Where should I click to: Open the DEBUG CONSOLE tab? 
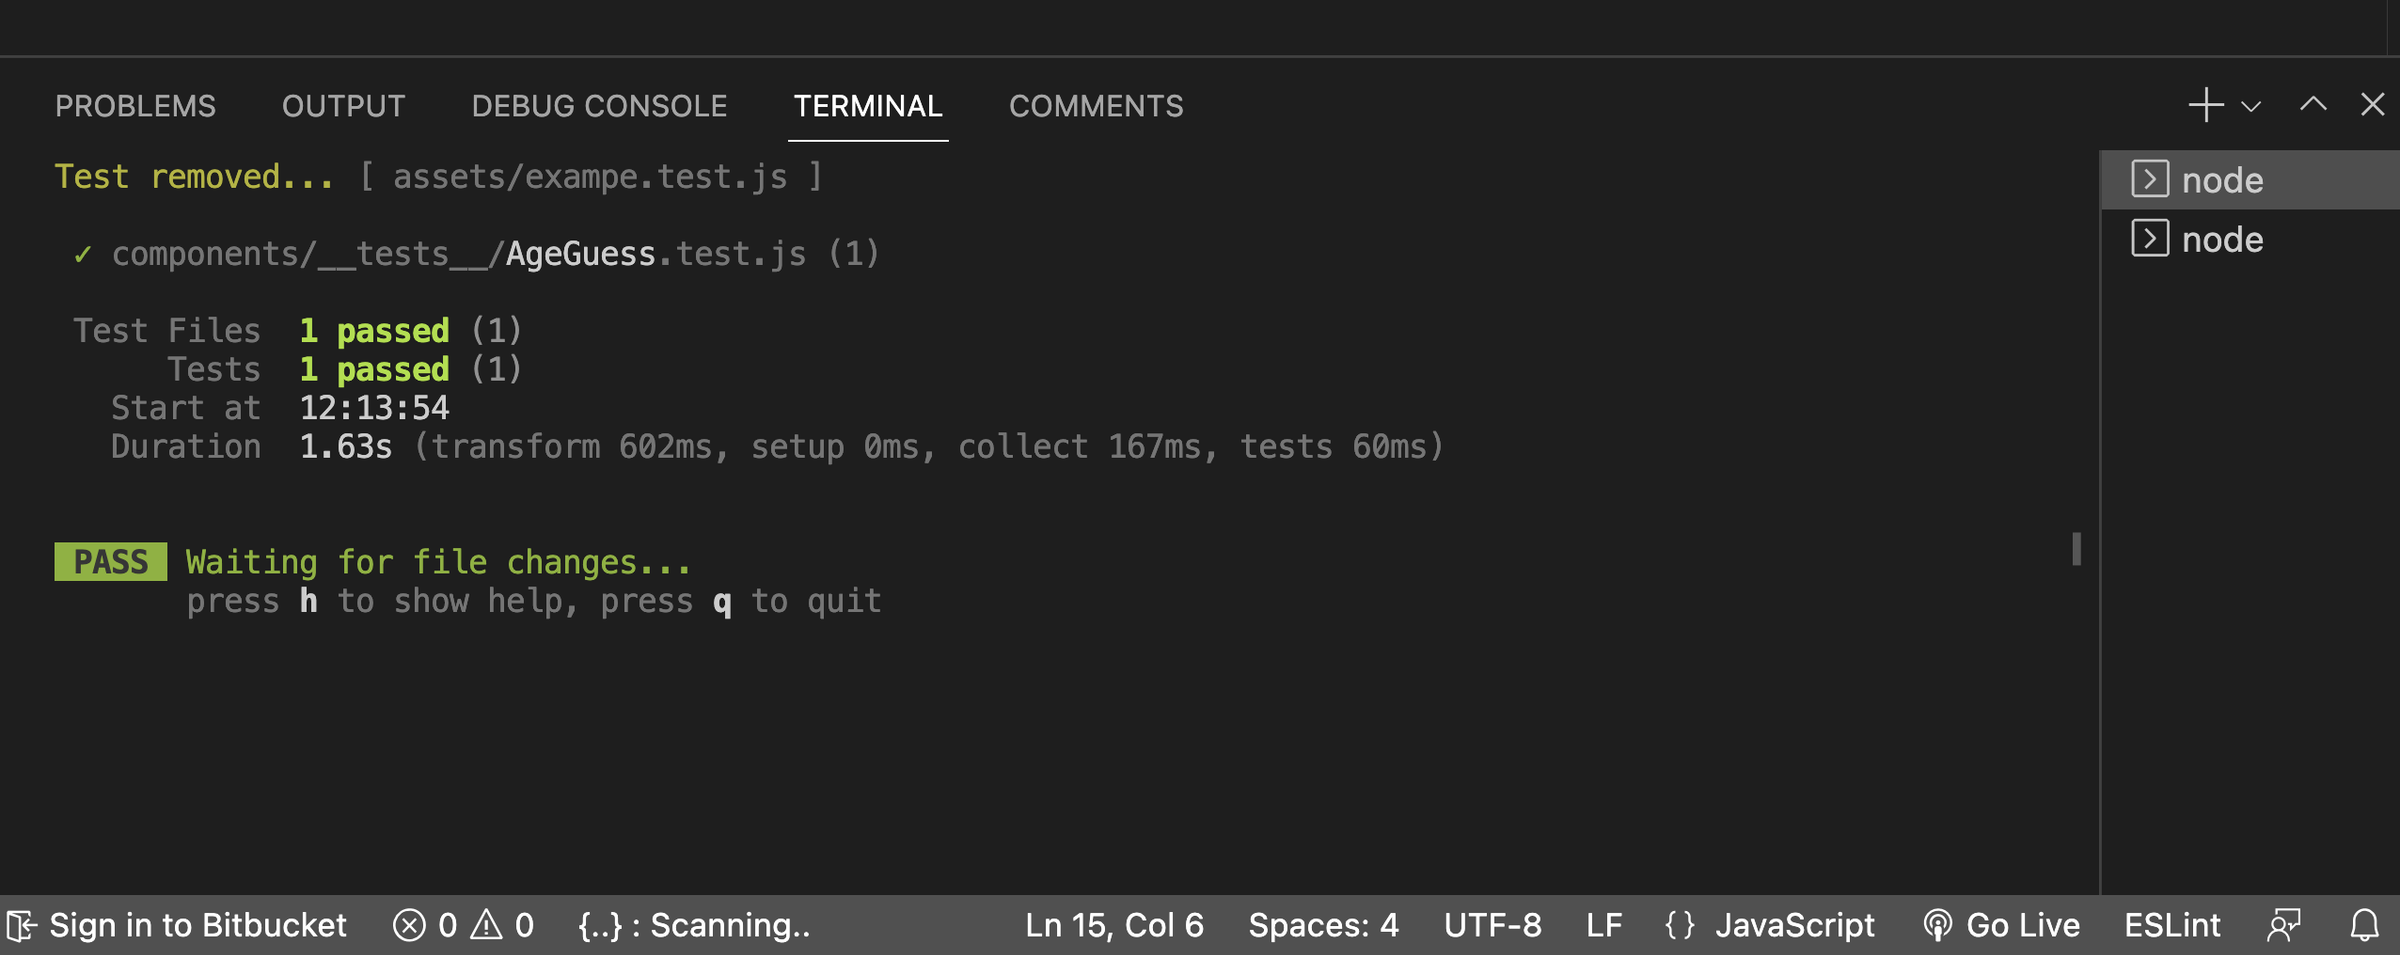tap(599, 106)
